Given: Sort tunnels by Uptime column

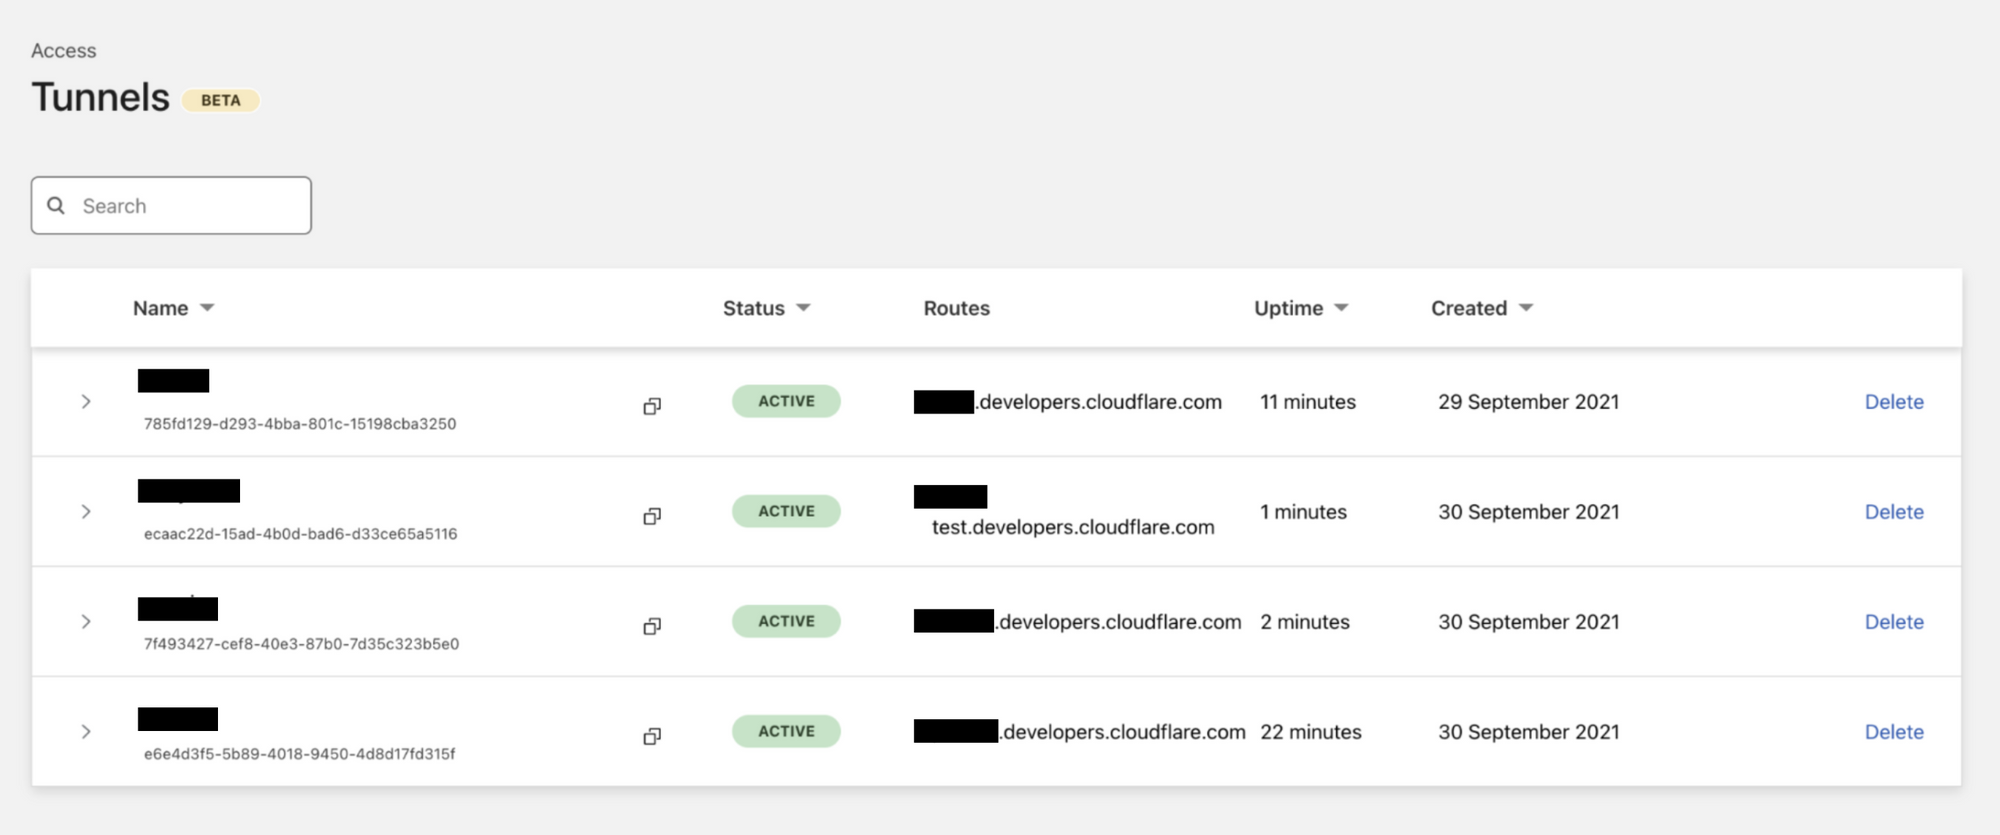Looking at the screenshot, I should click(x=1301, y=308).
